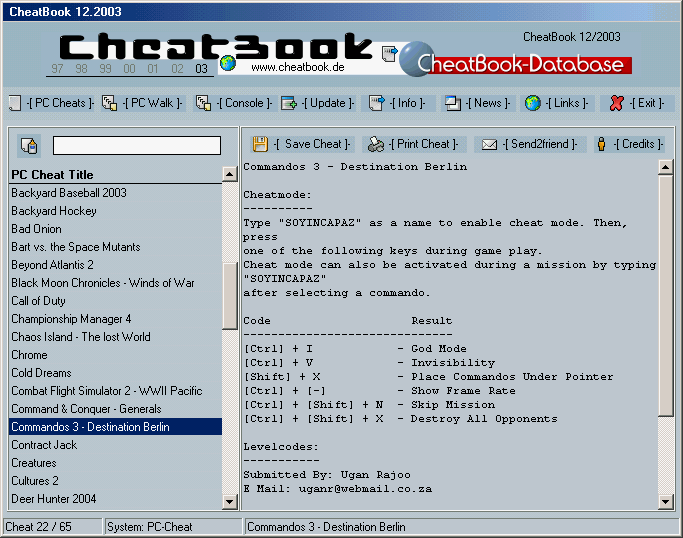Click the cheat text scrollbar down arrow
Screen dimensions: 683x538
click(x=666, y=501)
